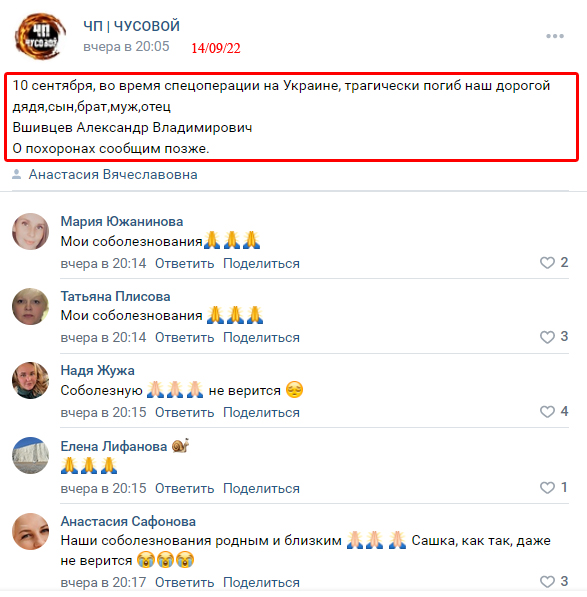Share Елена Лифанова's comment via Поделиться
The width and height of the screenshot is (587, 597).
click(261, 488)
